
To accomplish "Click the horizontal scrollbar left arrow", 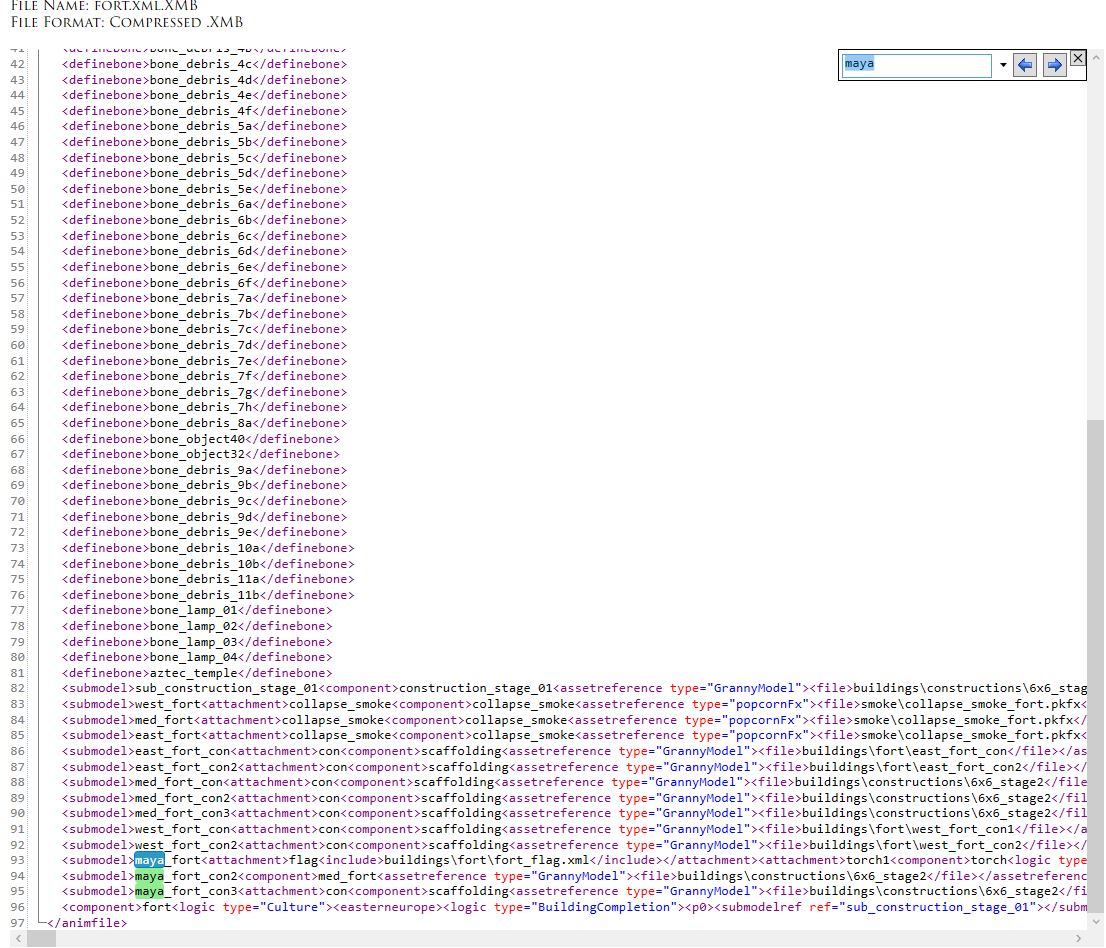I will pyautogui.click(x=8, y=939).
